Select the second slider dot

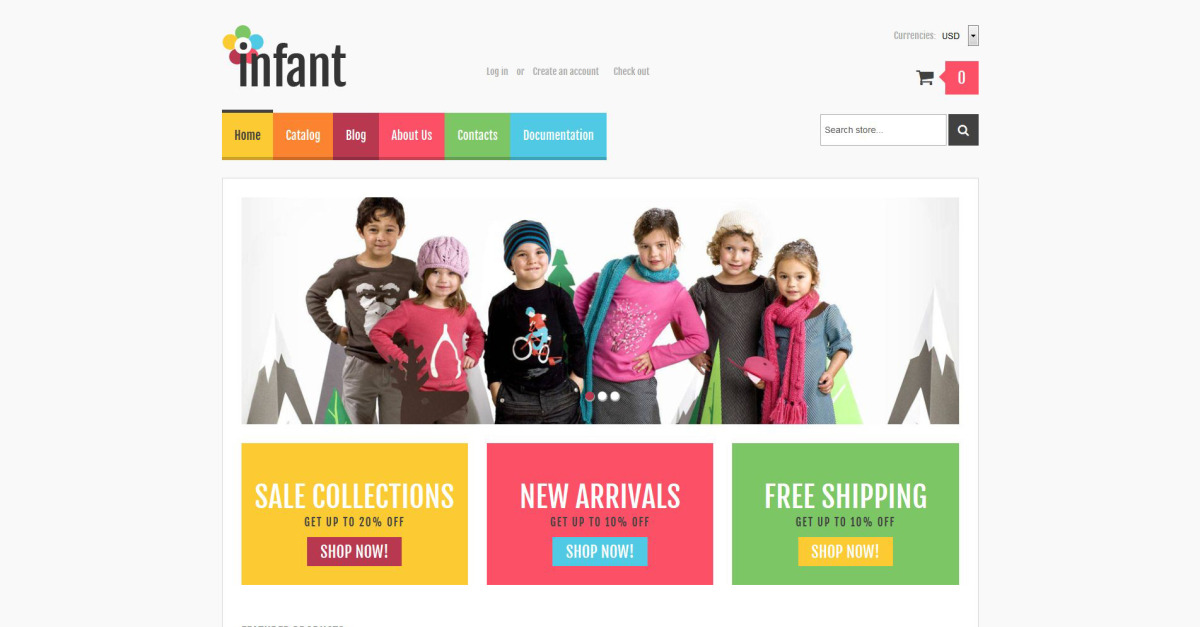pyautogui.click(x=603, y=396)
